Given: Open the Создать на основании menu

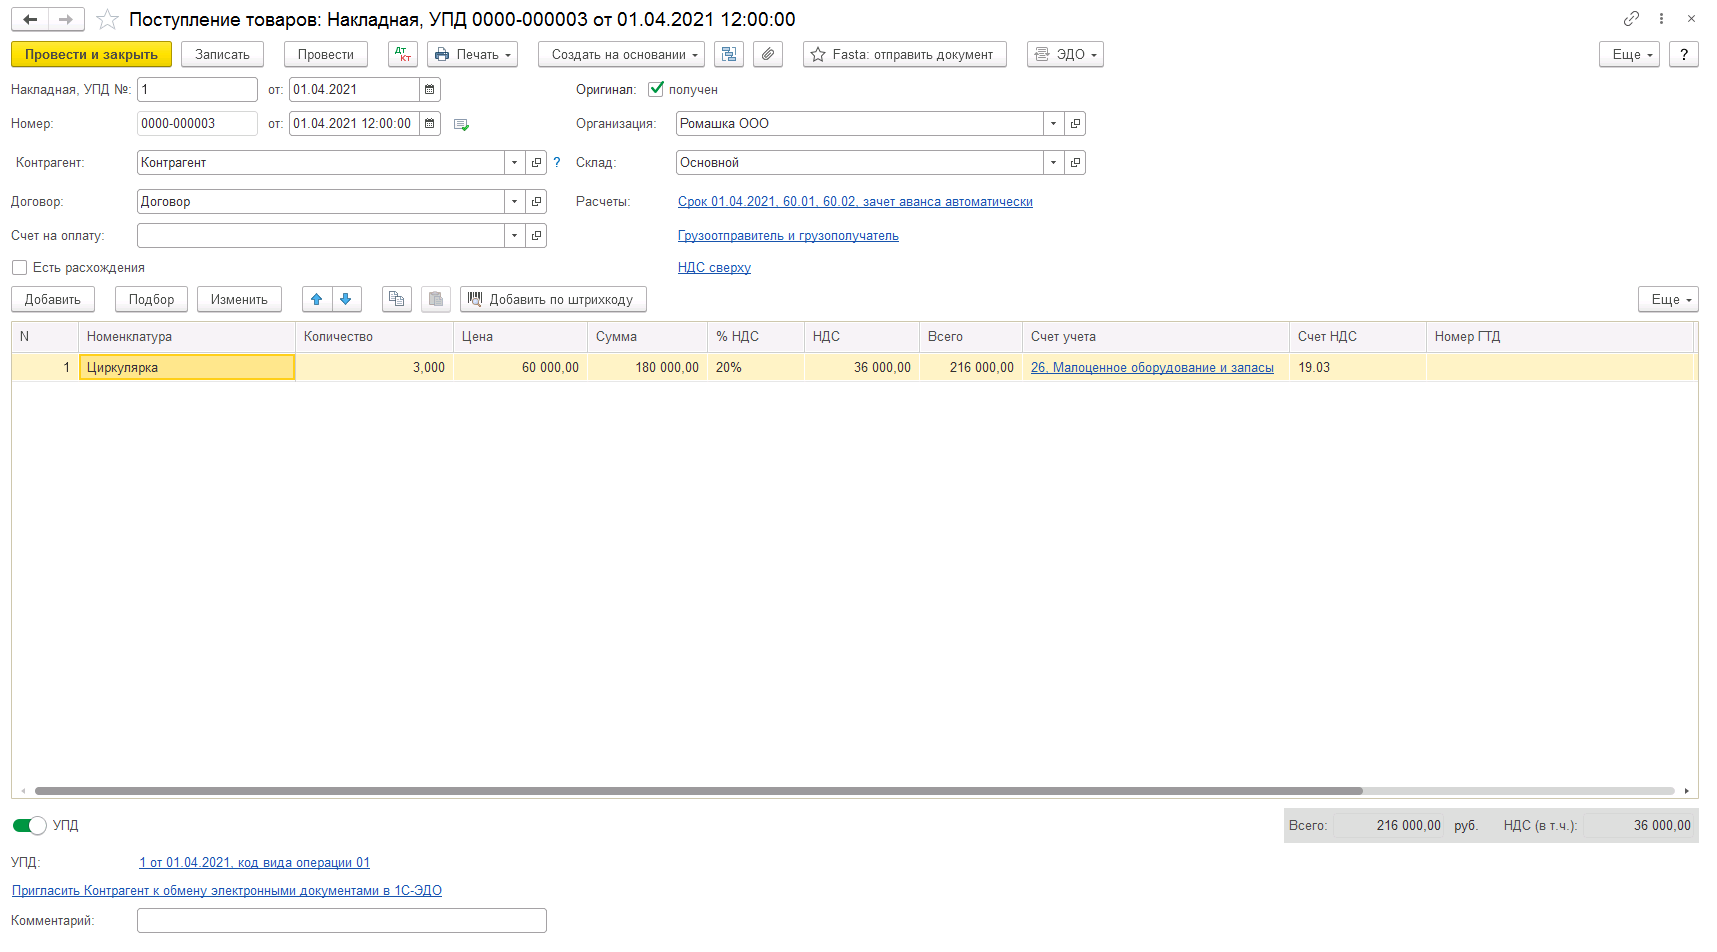Looking at the screenshot, I should (x=621, y=54).
